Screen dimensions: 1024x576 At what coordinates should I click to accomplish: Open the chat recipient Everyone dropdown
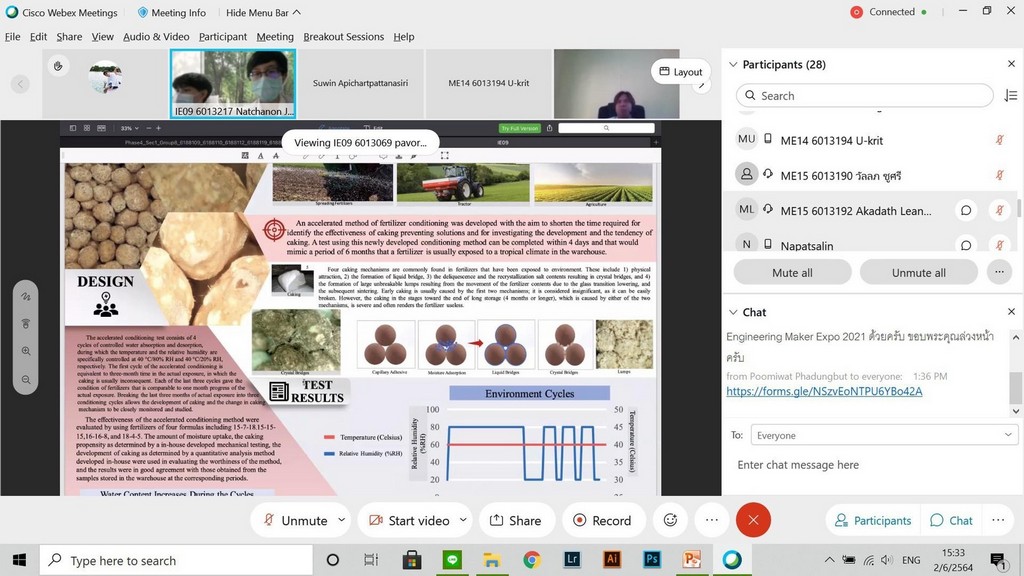point(1008,435)
